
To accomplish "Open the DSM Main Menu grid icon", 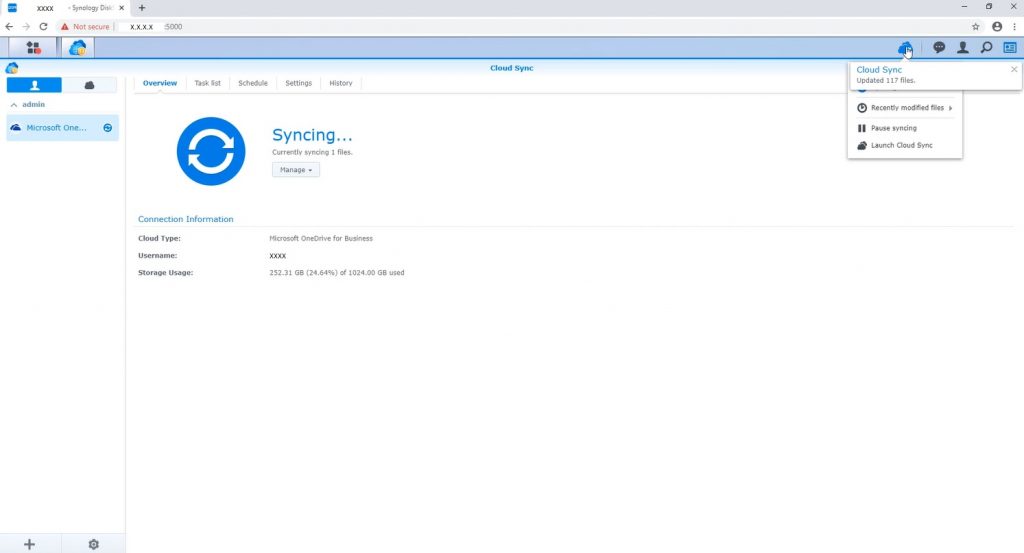I will (33, 48).
